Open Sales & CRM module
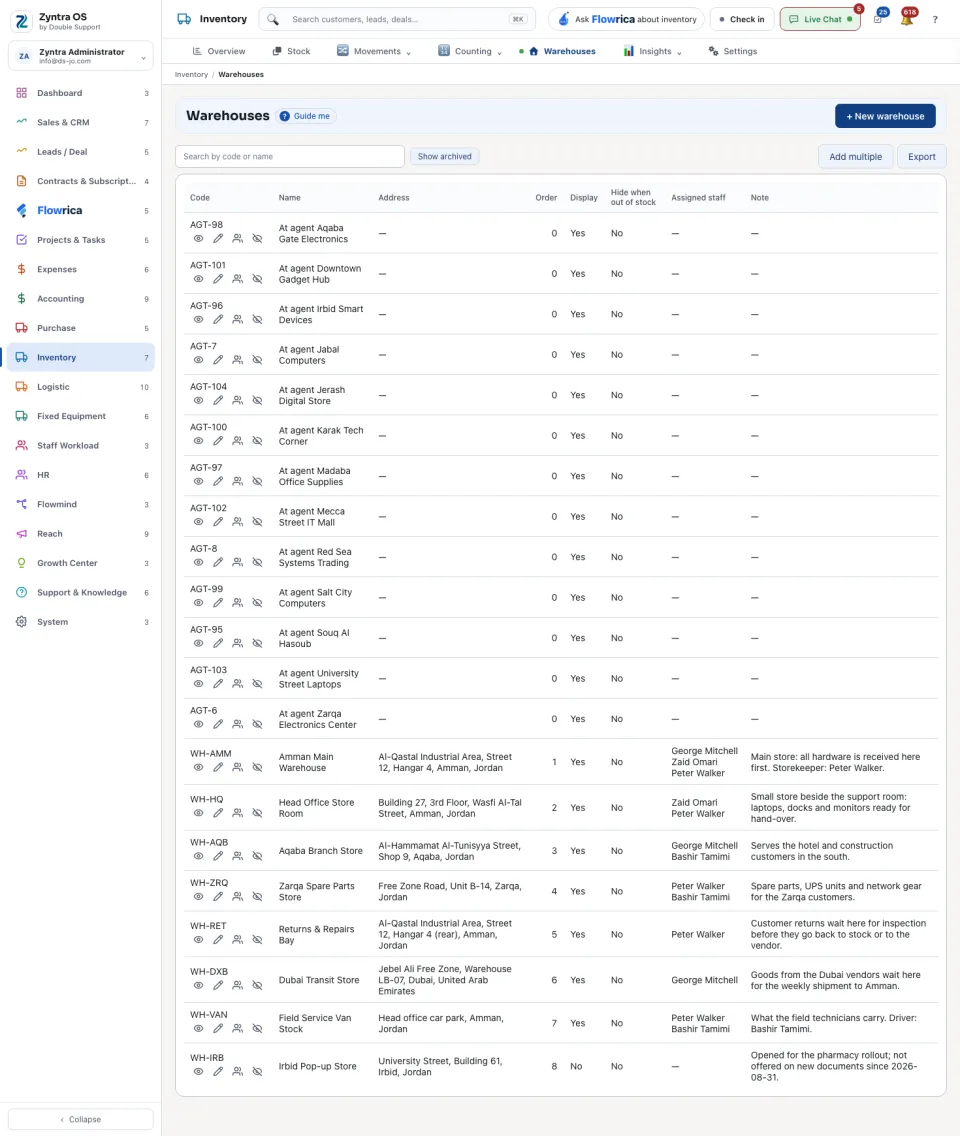The width and height of the screenshot is (960, 1136). click(x=81, y=122)
